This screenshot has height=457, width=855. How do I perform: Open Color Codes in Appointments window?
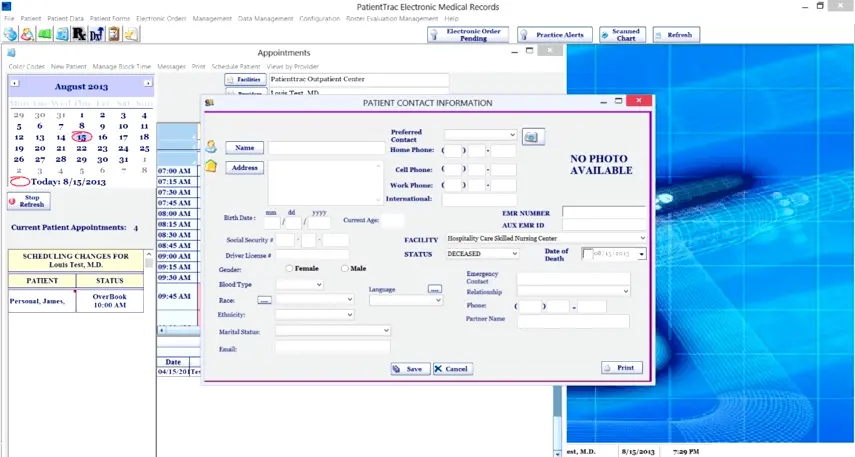[x=27, y=67]
